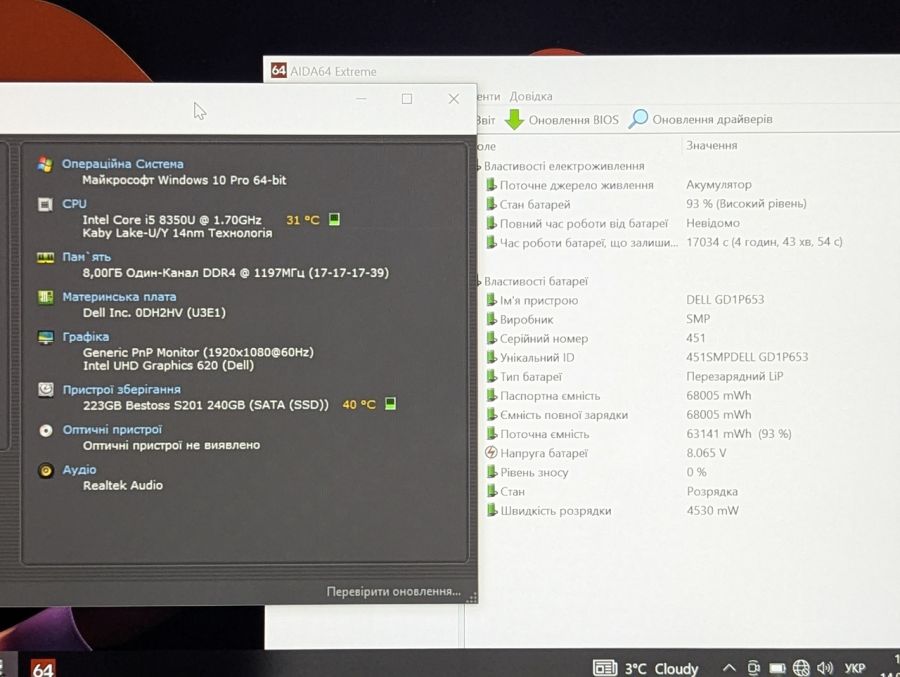Click the battery icon beside Стан батарей
This screenshot has width=900, height=677.
coord(491,204)
